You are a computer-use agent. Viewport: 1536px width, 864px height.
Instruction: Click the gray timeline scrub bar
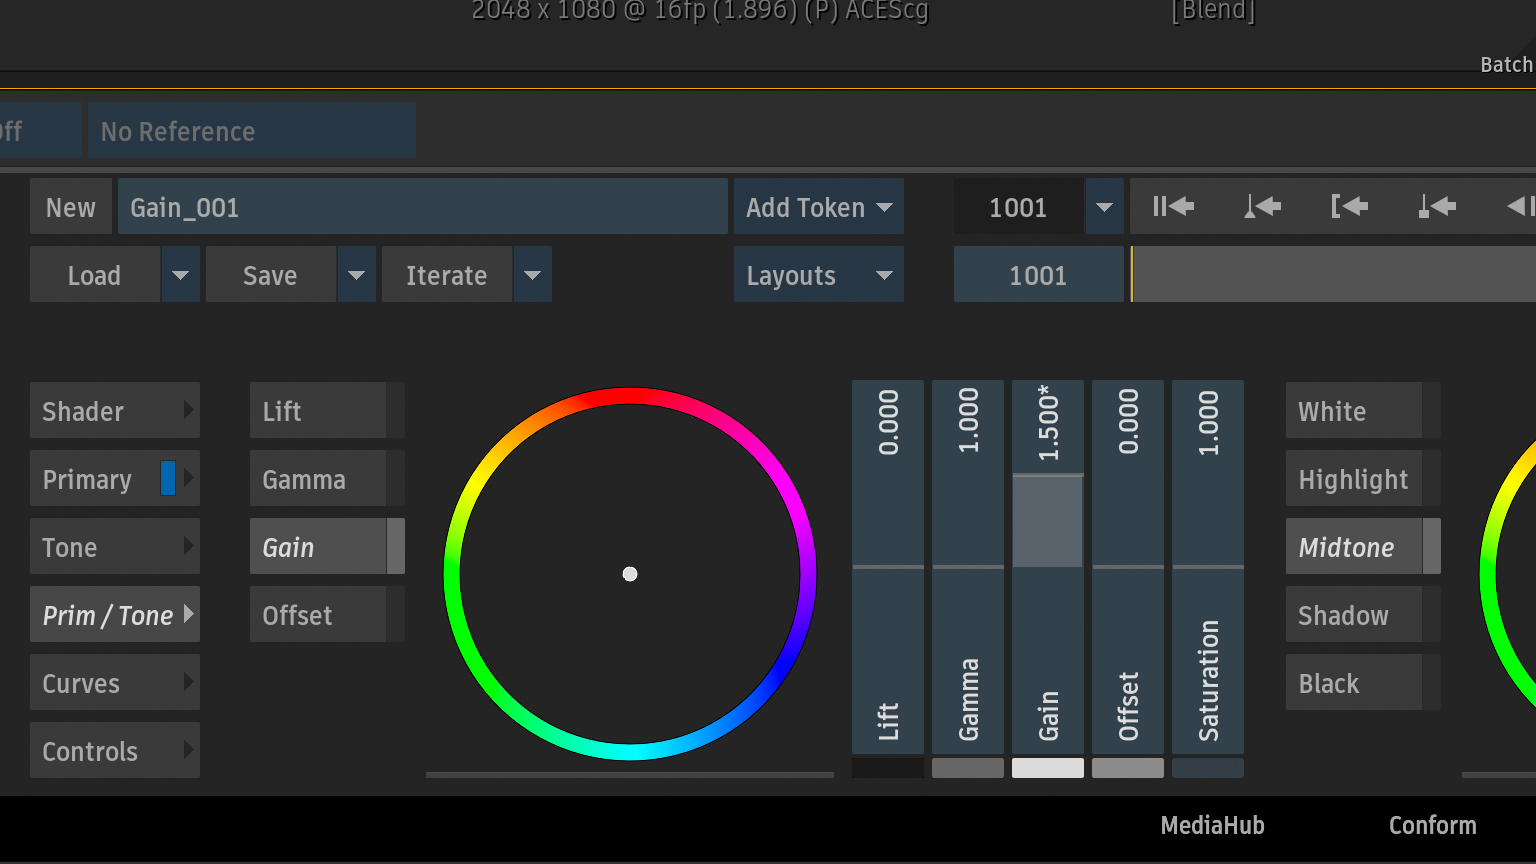point(1334,274)
